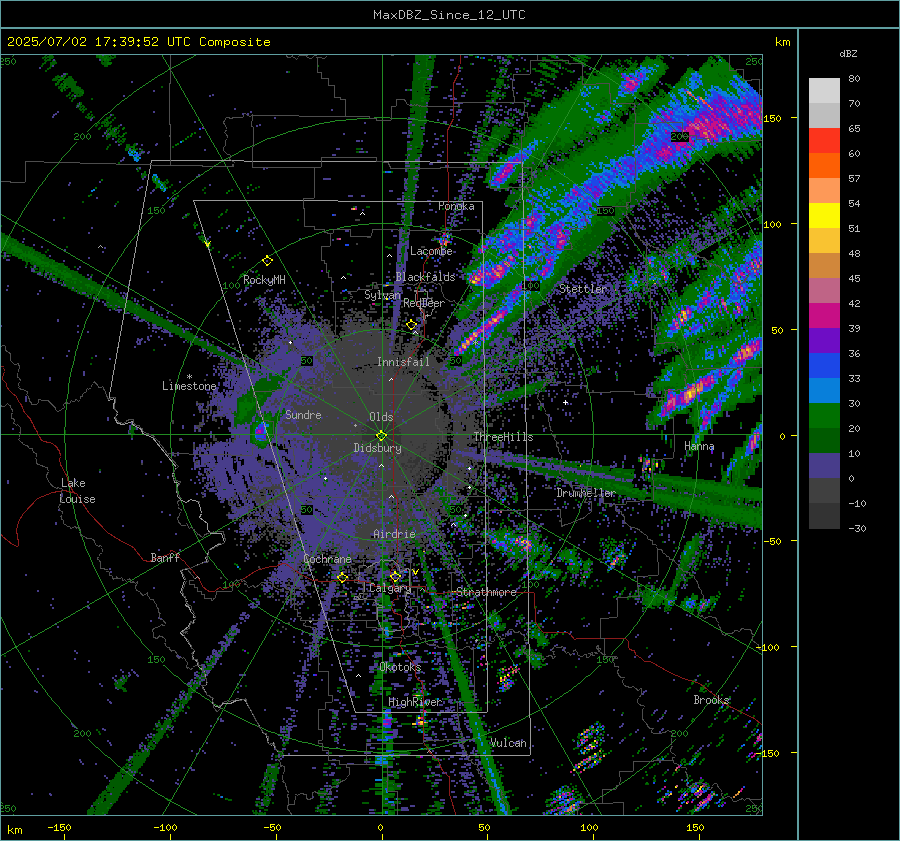Click the HighRiver label
The width and height of the screenshot is (900, 841).
415,702
